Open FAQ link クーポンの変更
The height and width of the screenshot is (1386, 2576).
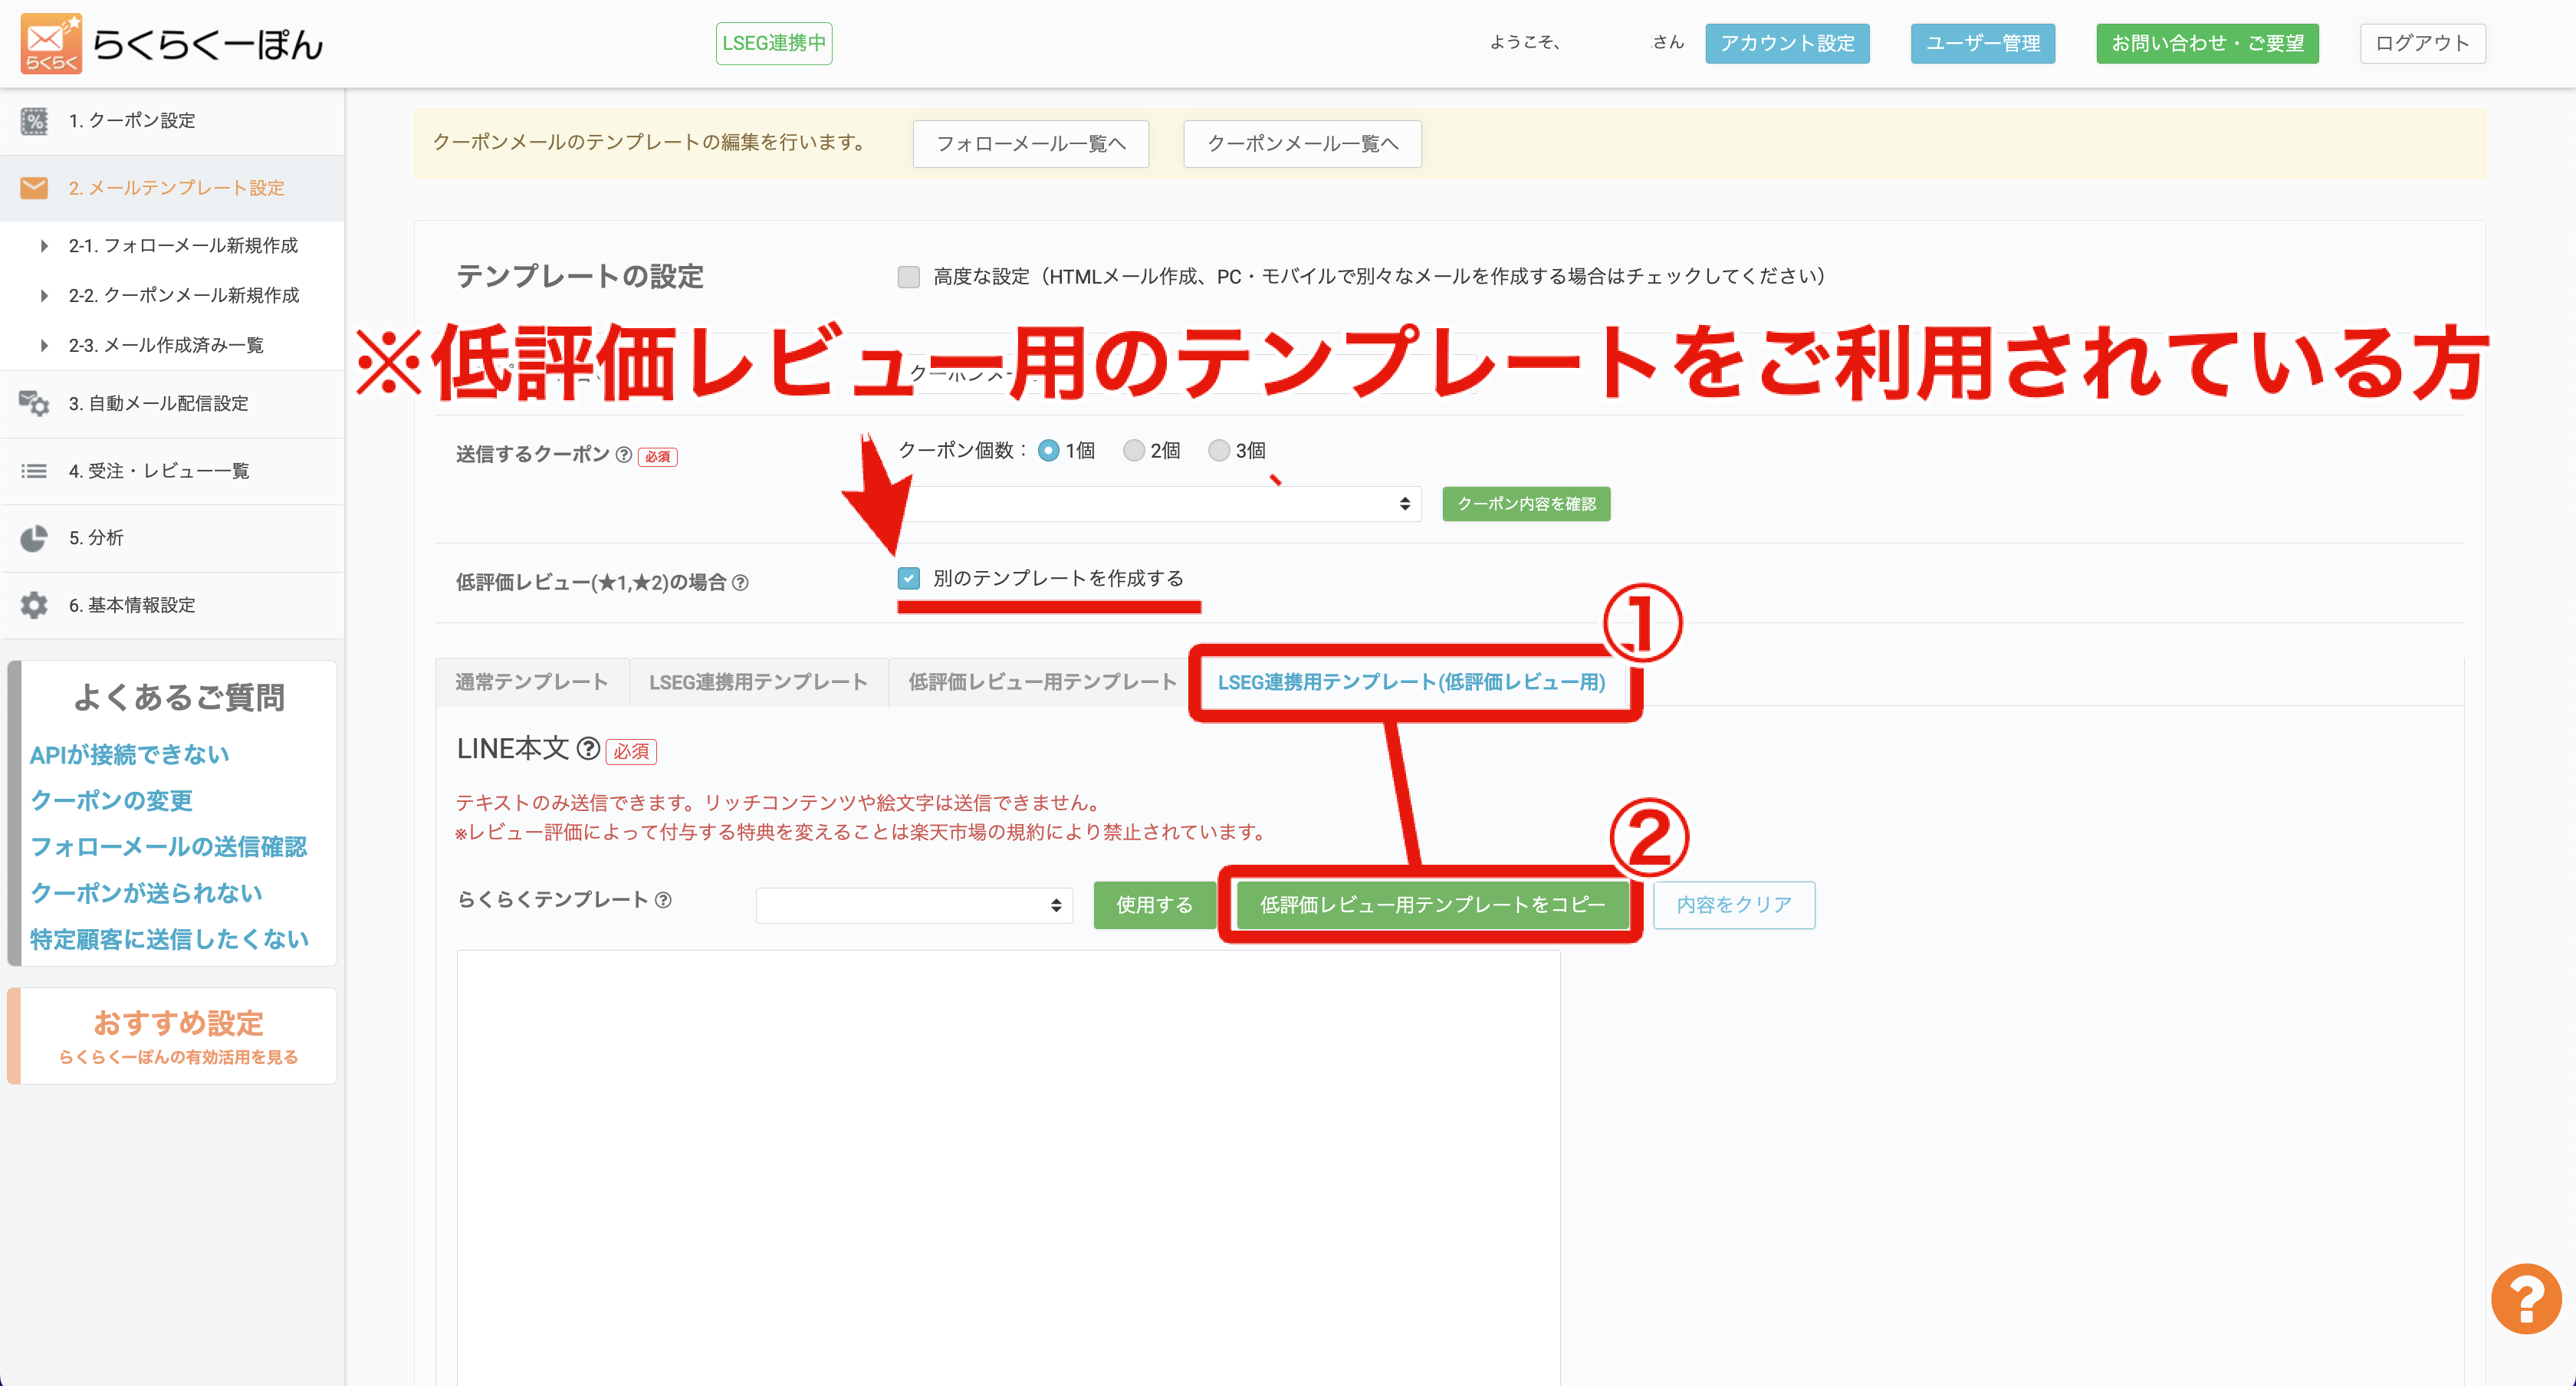(x=111, y=801)
